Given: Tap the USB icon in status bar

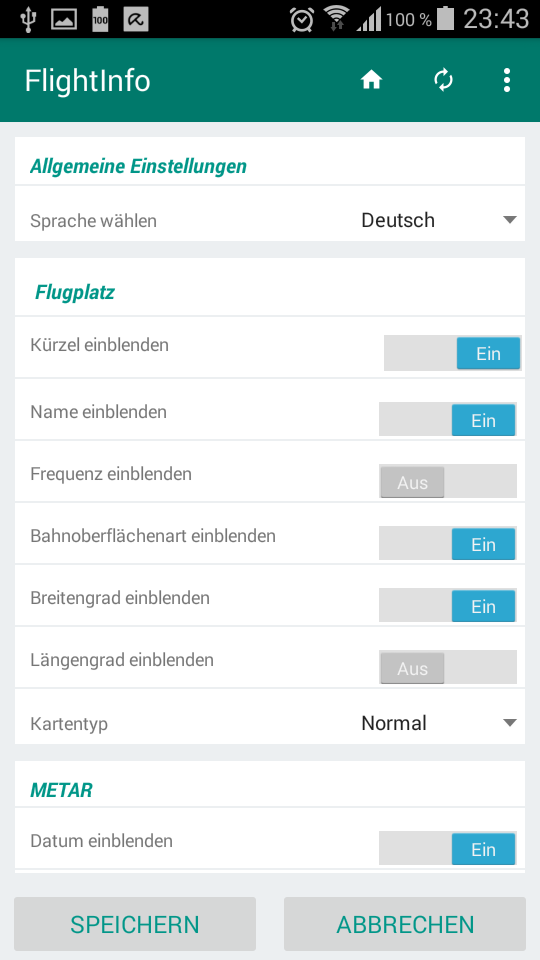Looking at the screenshot, I should tap(28, 19).
